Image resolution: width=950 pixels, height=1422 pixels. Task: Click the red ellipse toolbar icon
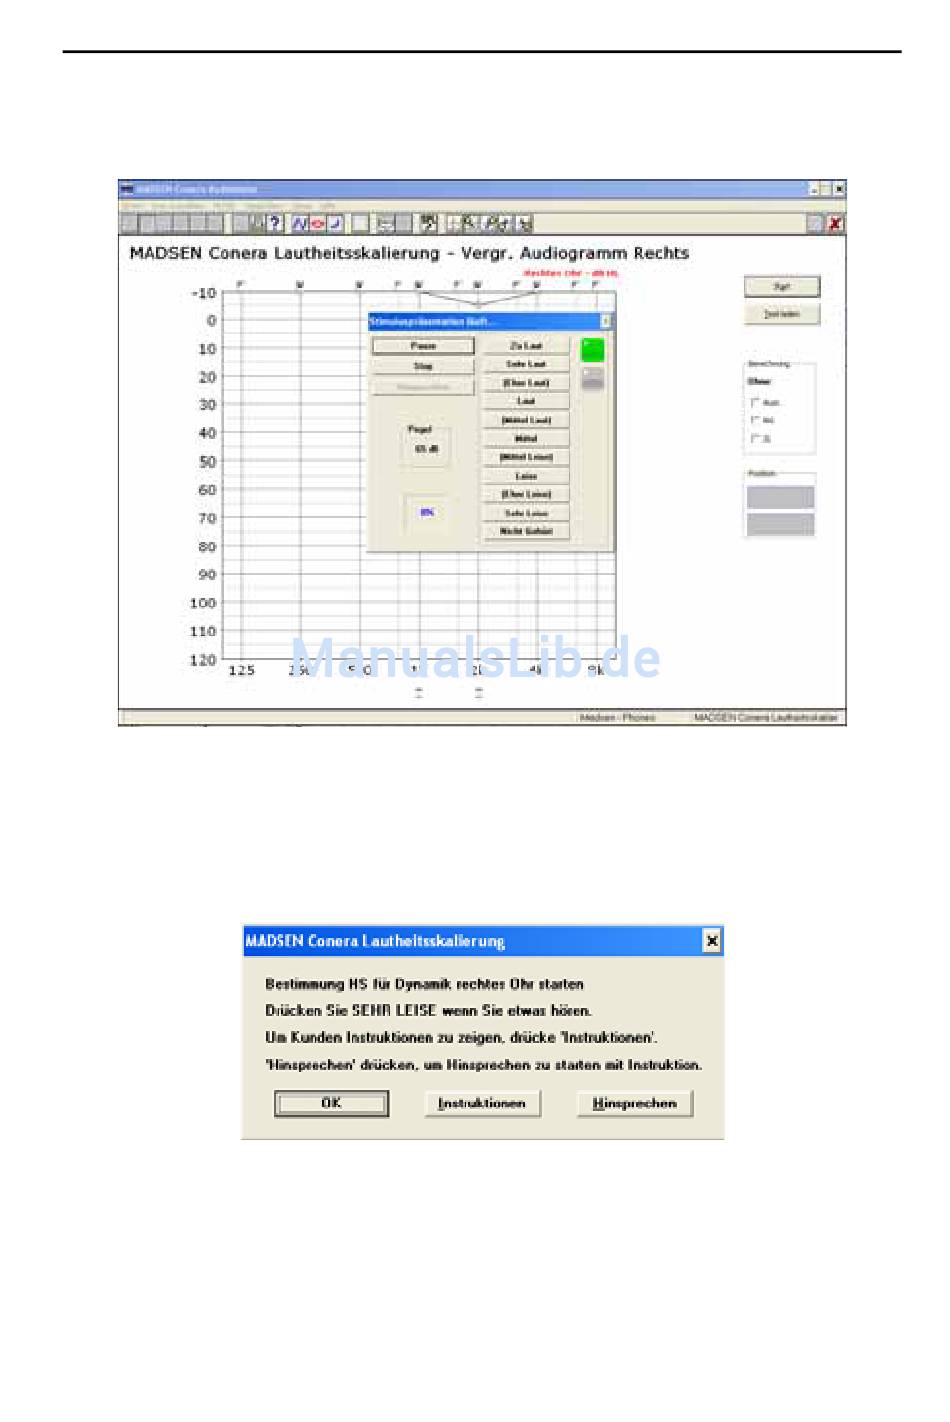(x=317, y=224)
